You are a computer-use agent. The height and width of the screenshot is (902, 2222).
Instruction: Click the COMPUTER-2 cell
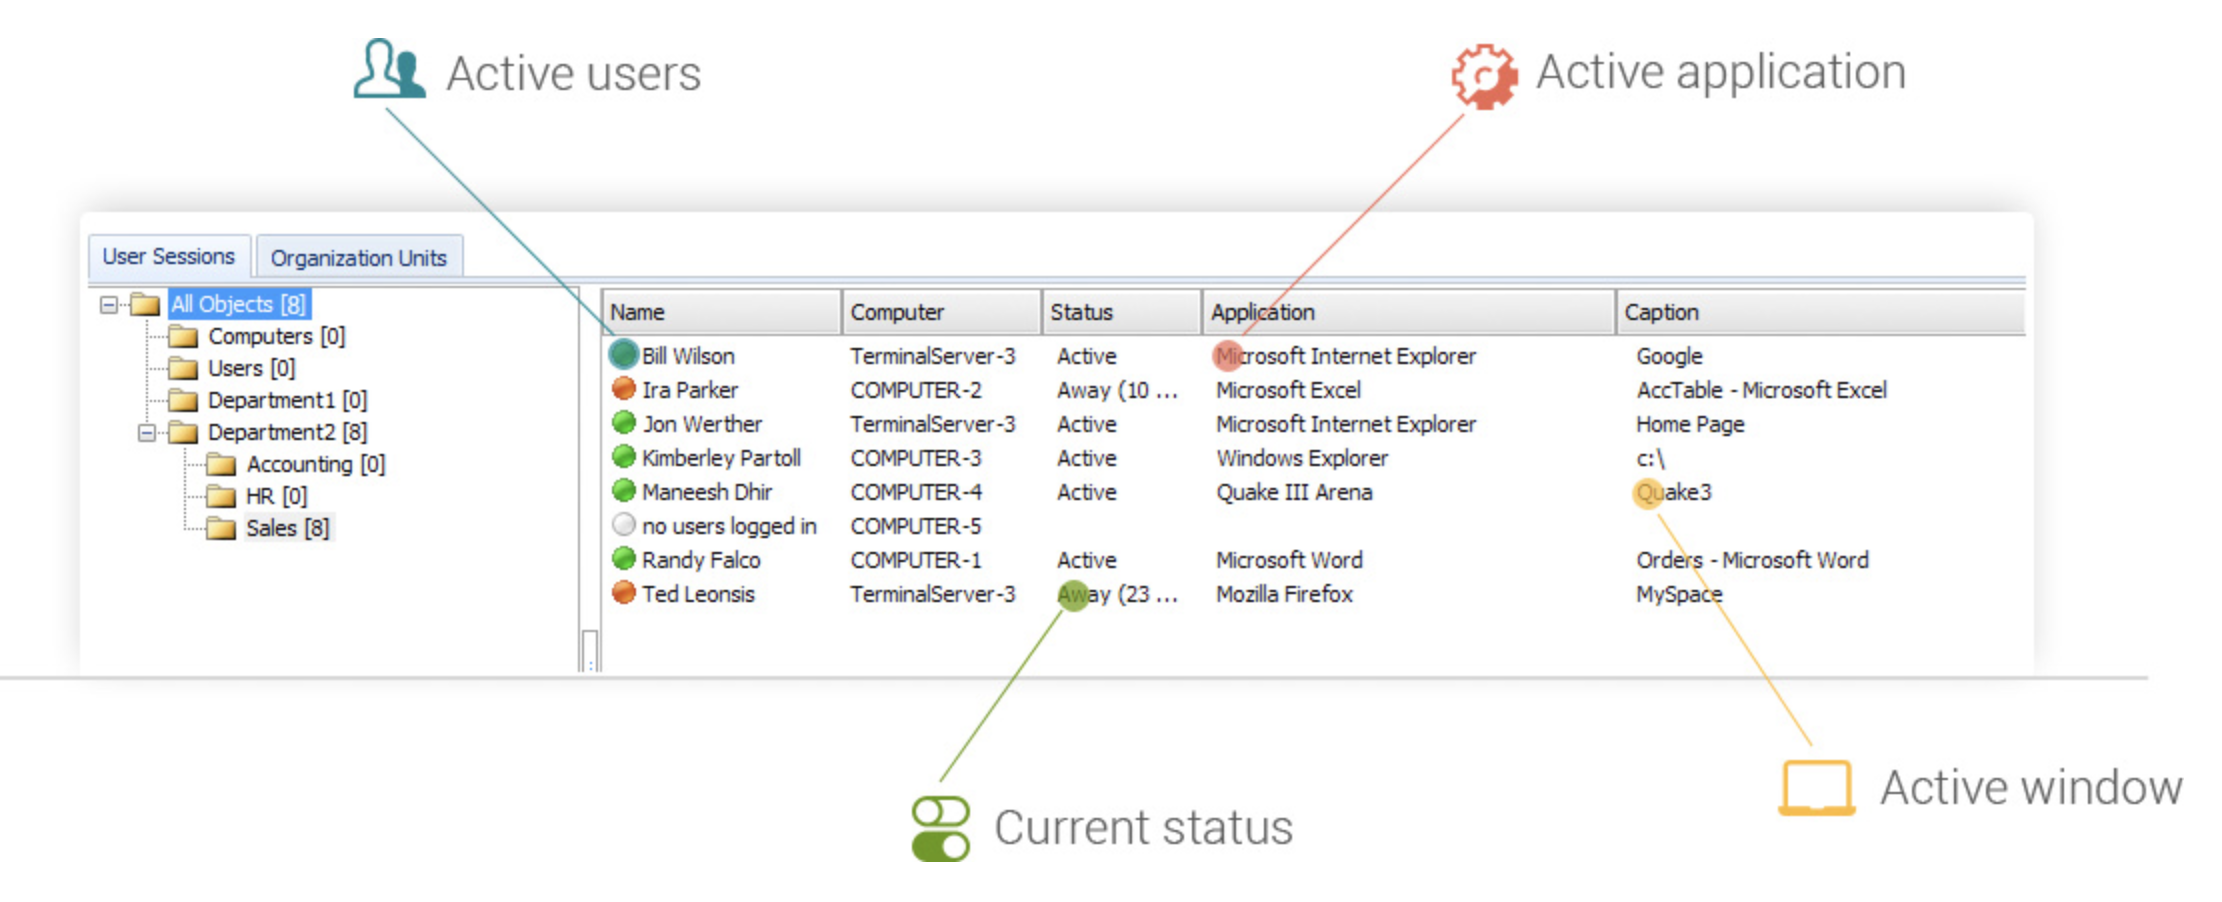point(916,390)
